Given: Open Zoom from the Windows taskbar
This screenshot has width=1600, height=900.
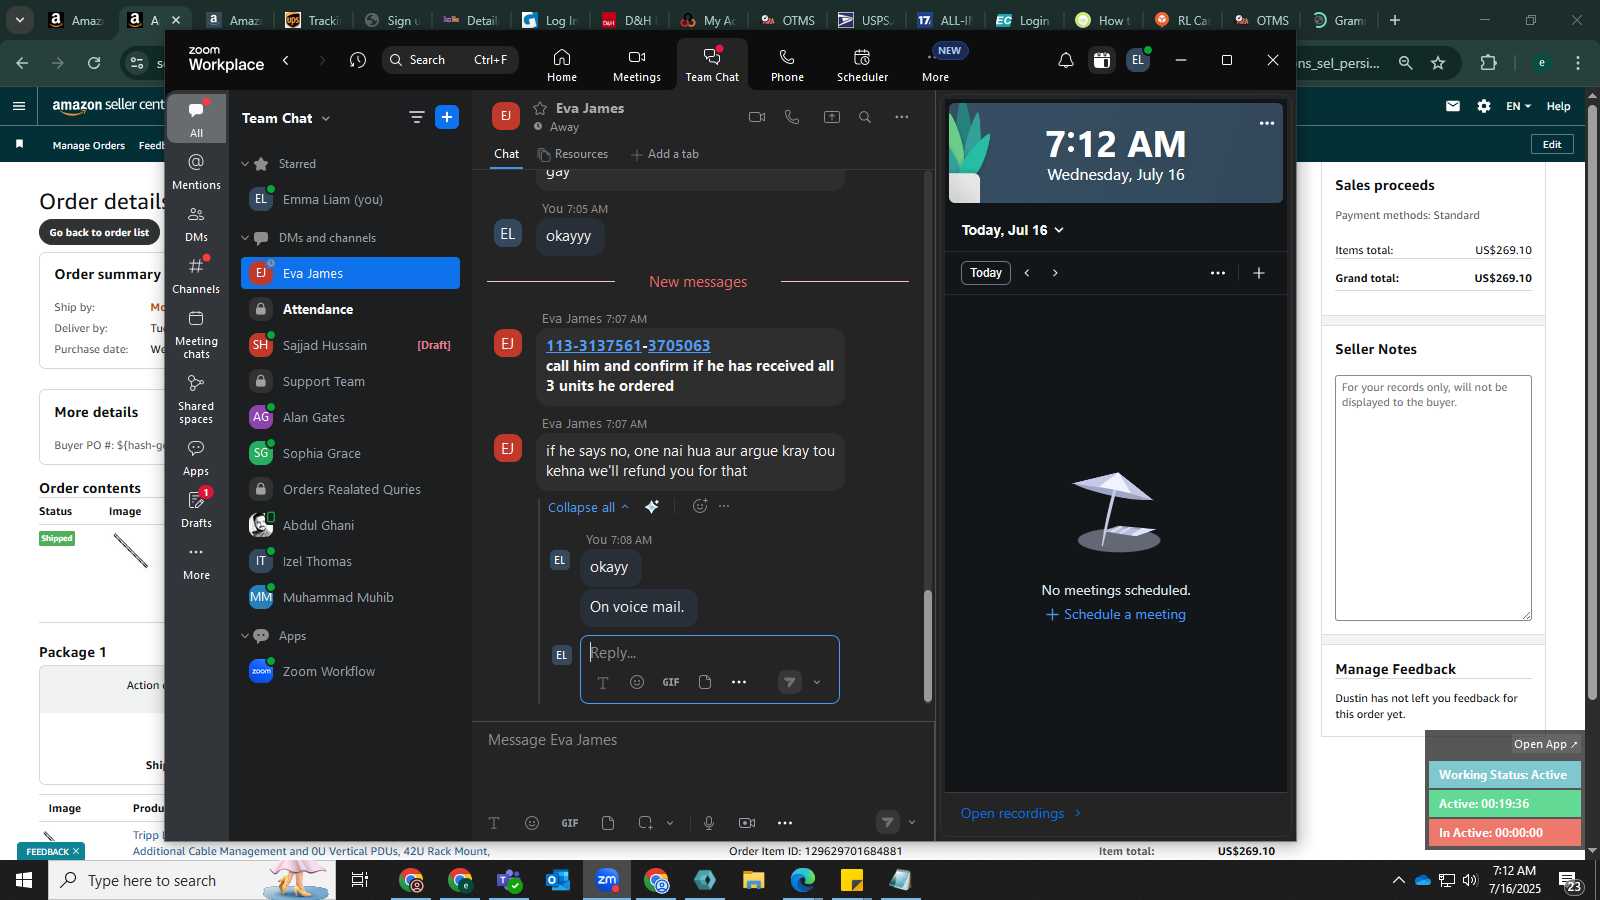Looking at the screenshot, I should (607, 880).
